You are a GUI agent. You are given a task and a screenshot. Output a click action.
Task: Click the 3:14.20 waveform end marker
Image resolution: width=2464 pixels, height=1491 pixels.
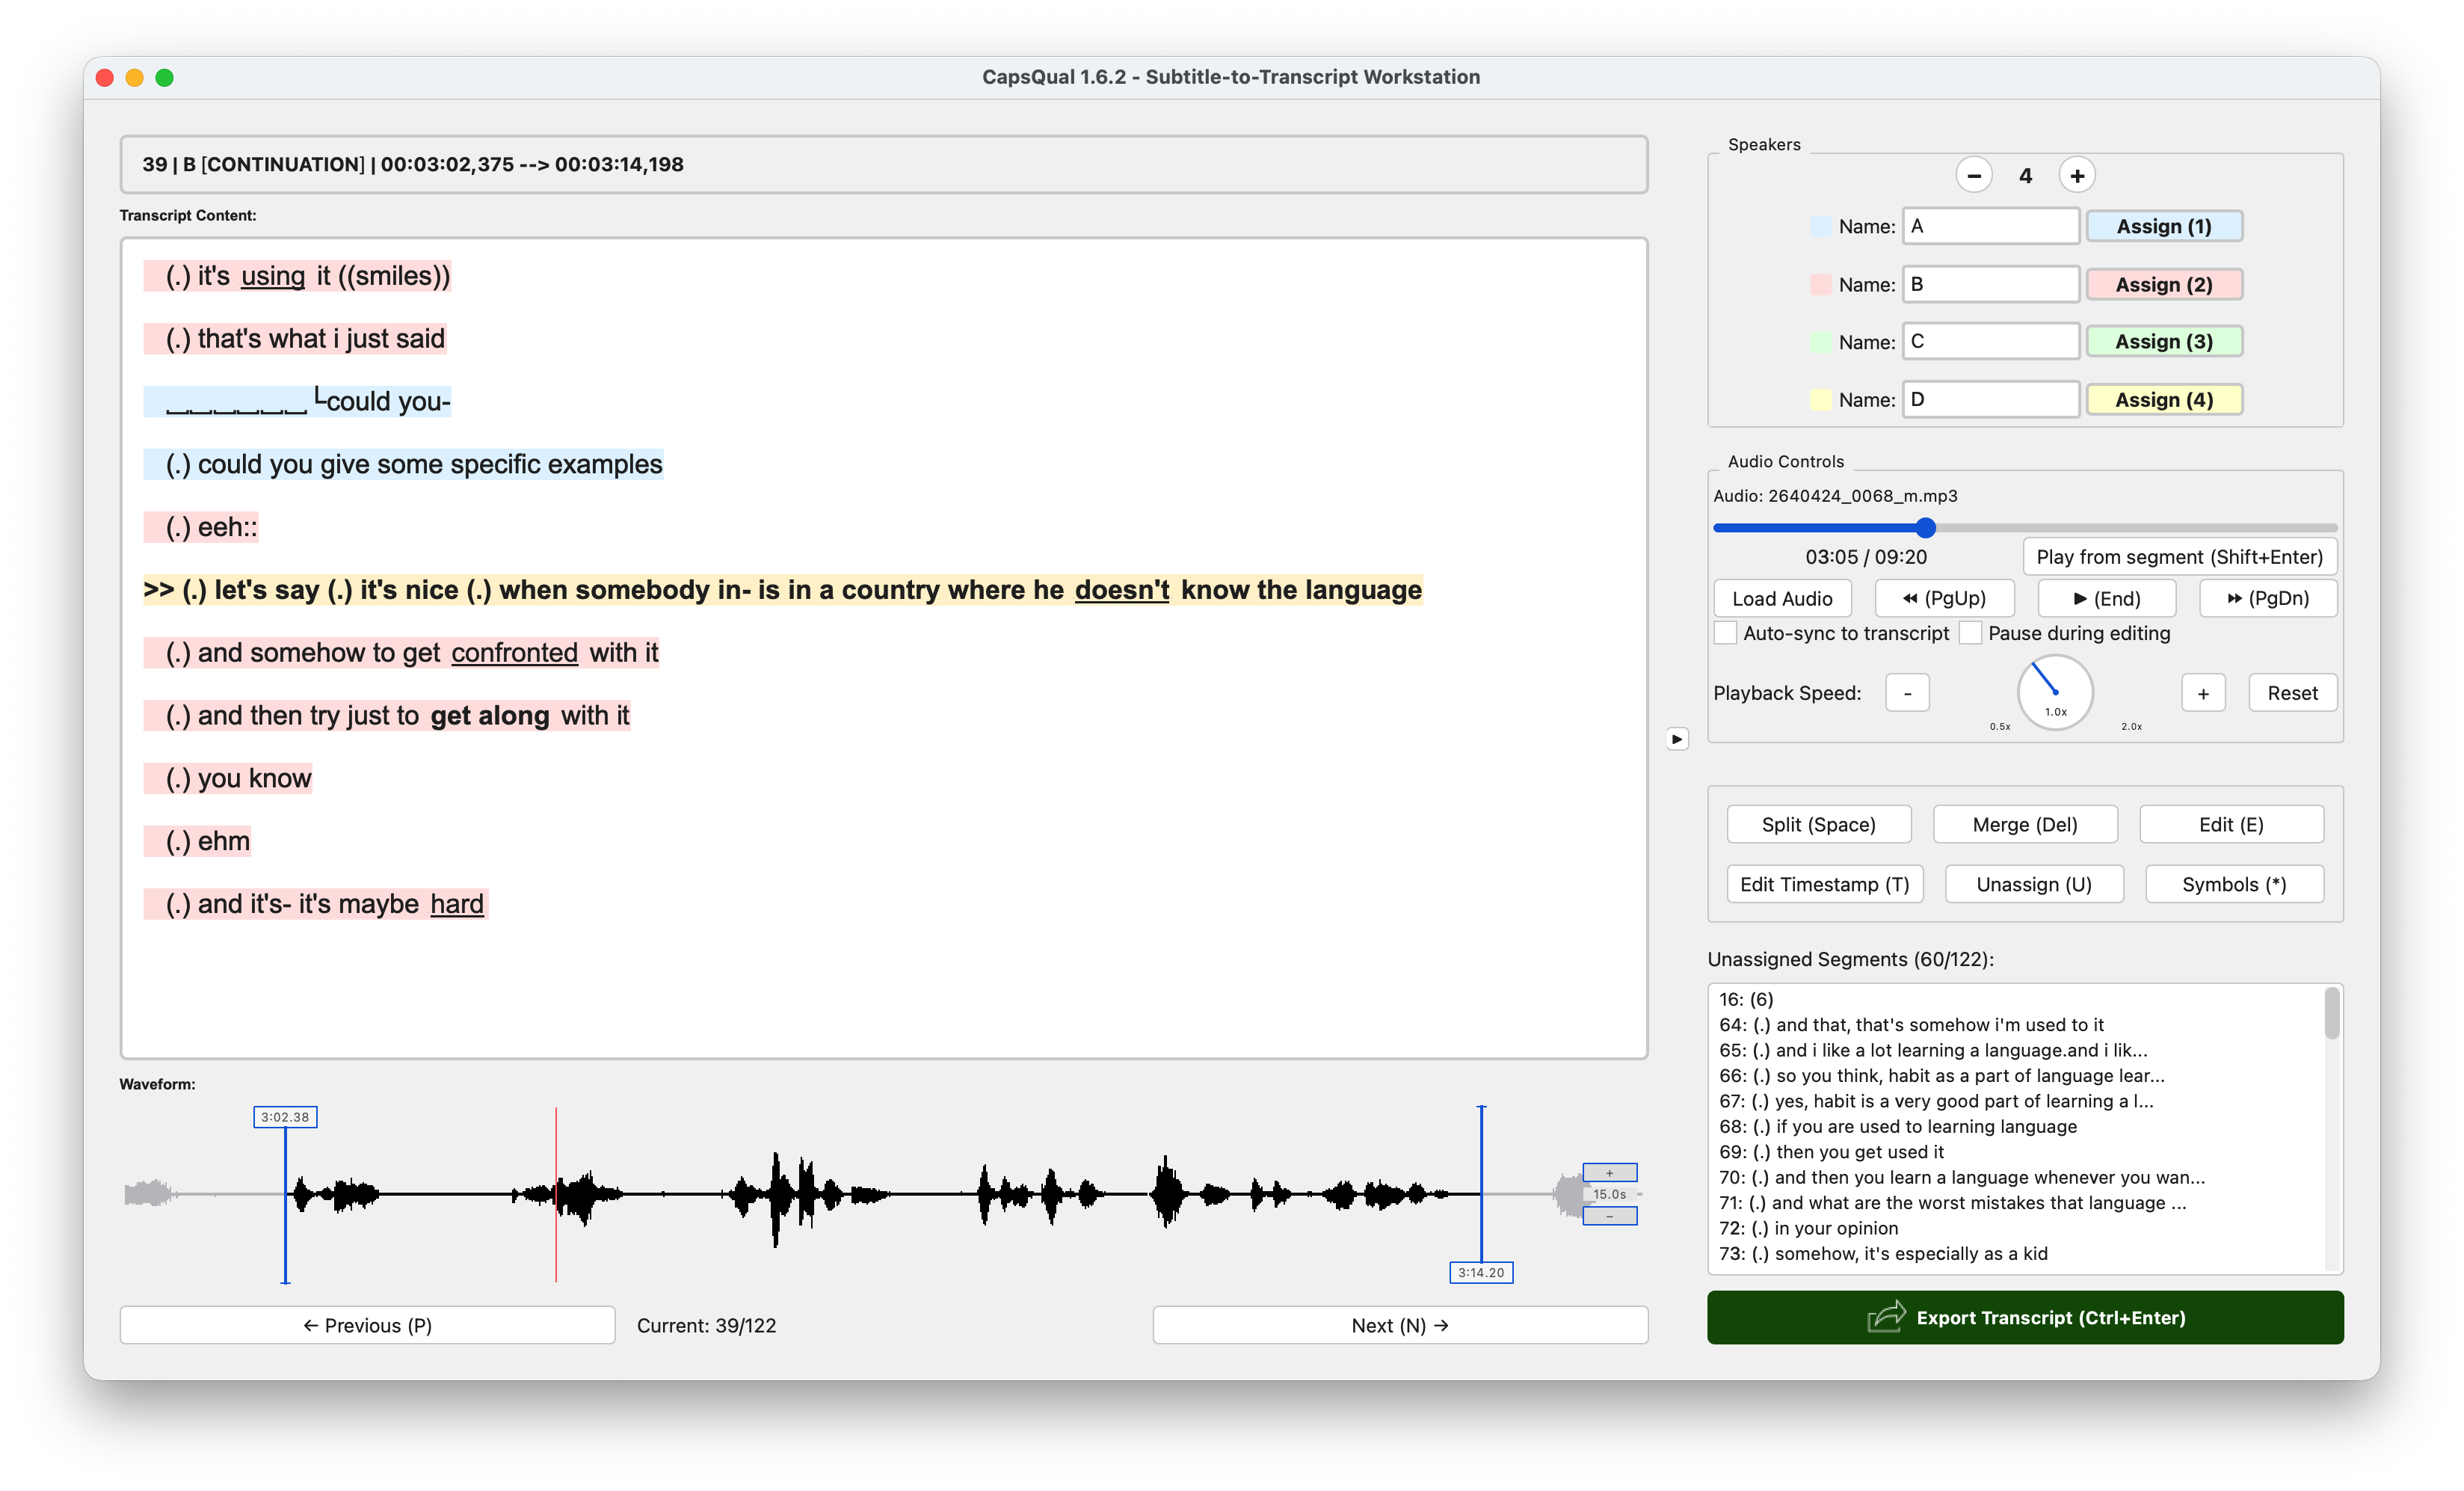[1481, 1272]
